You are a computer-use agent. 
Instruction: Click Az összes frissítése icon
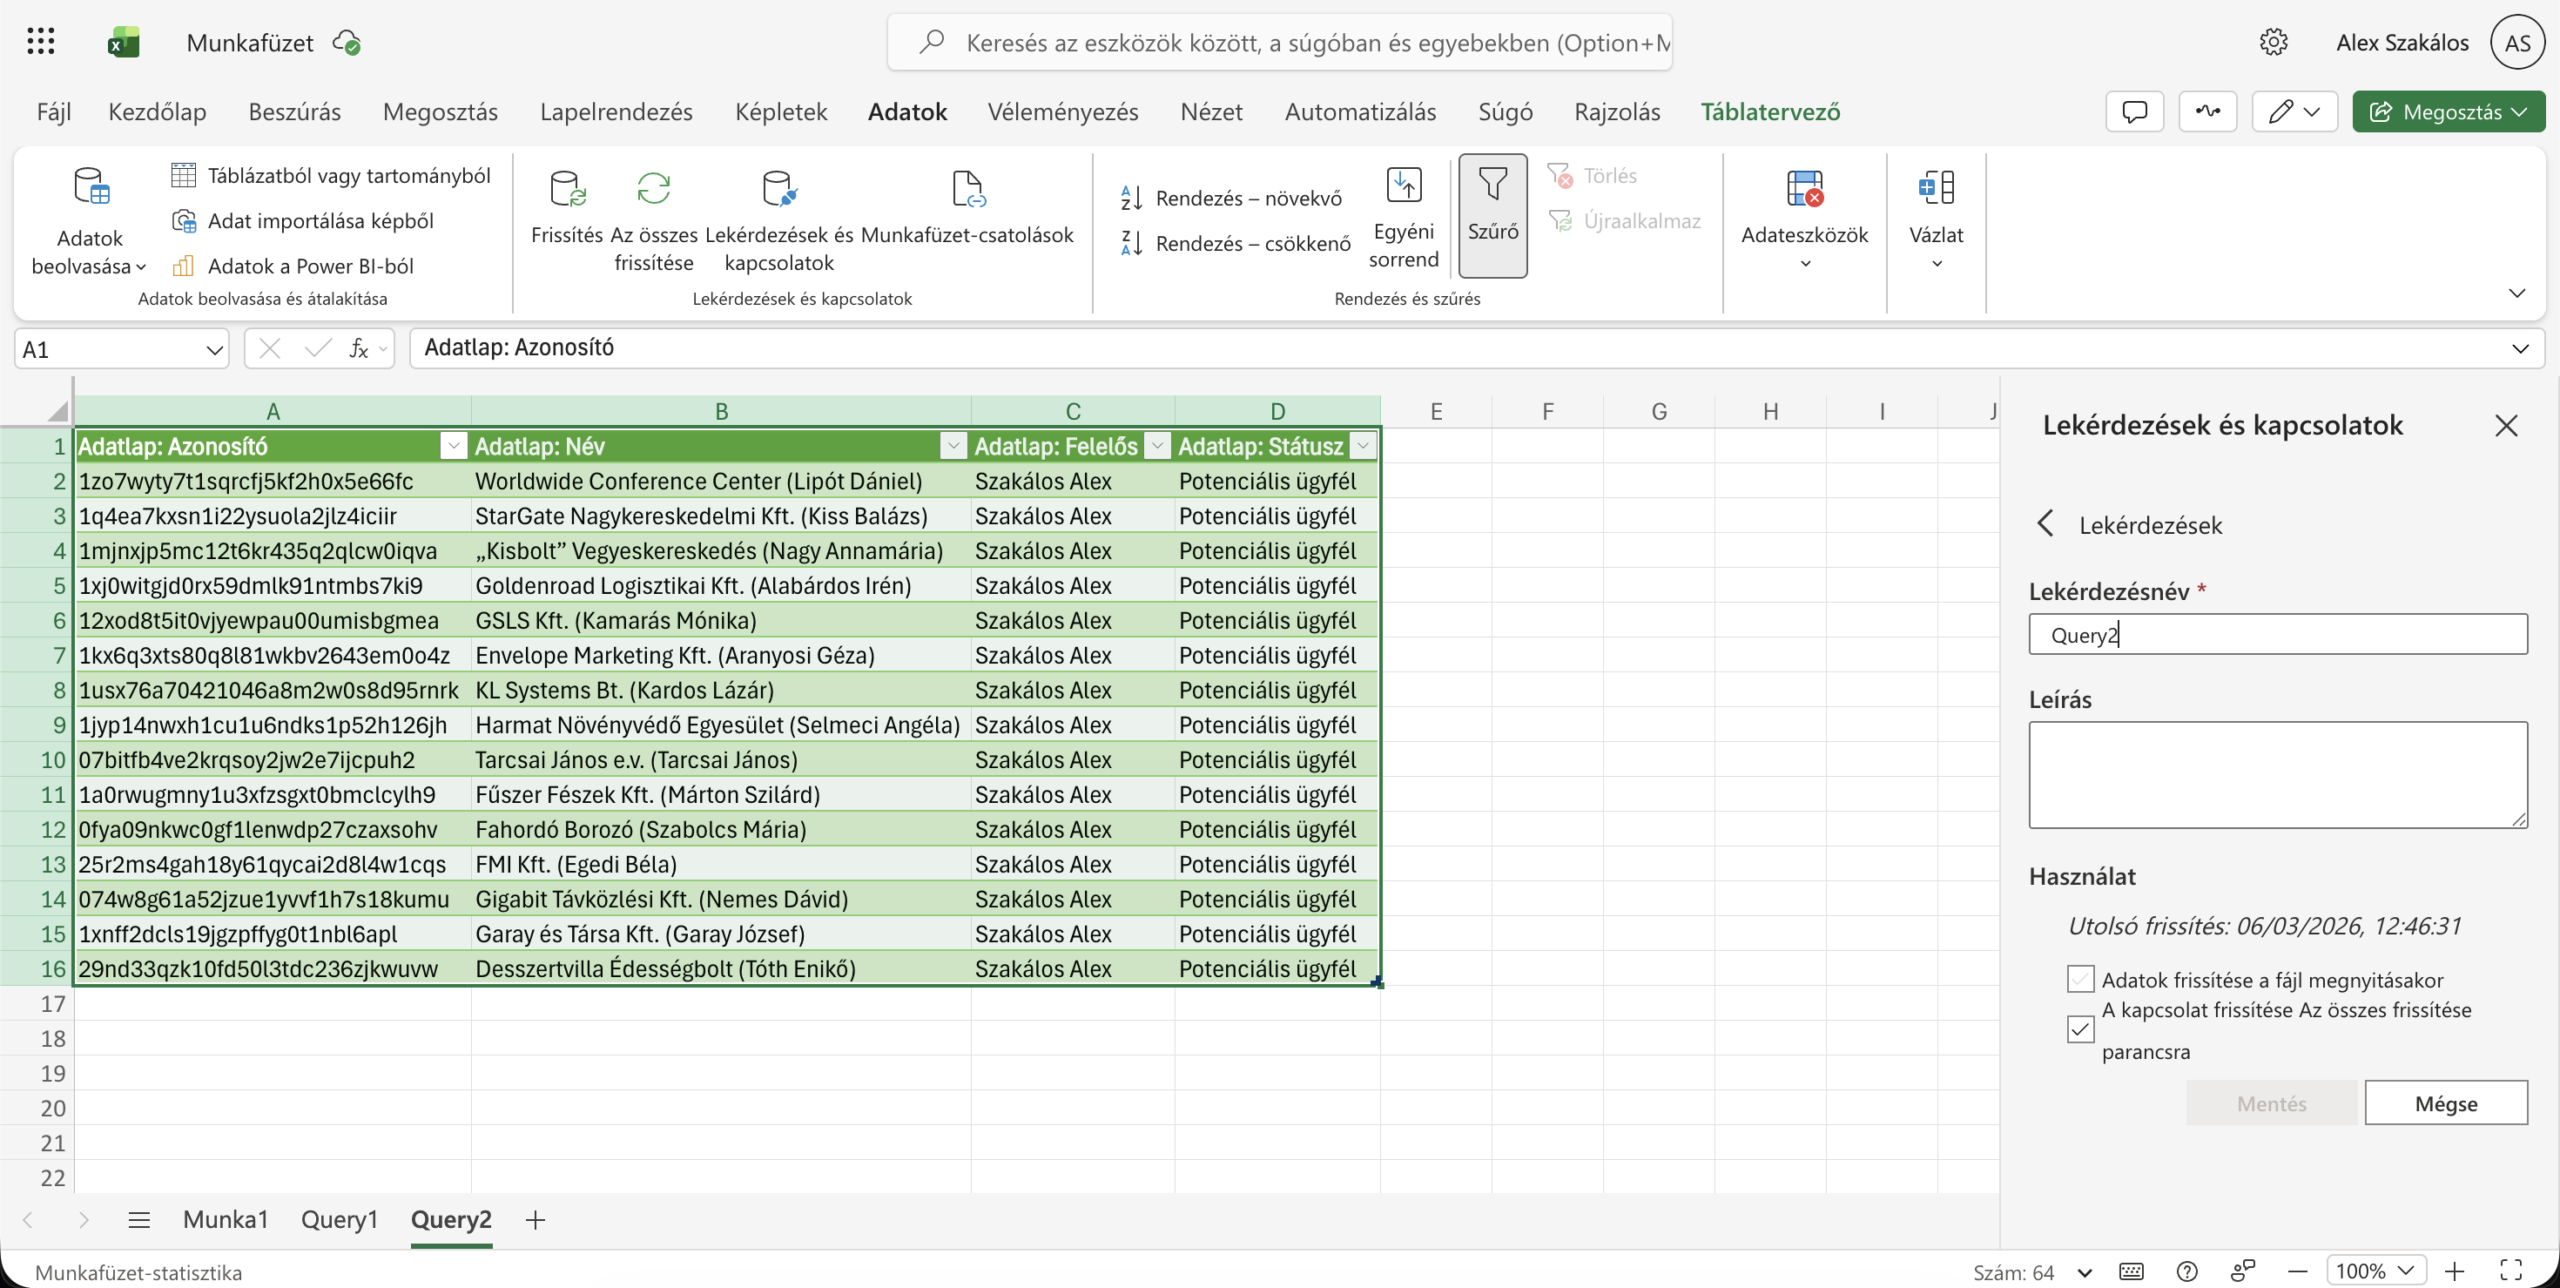point(653,188)
